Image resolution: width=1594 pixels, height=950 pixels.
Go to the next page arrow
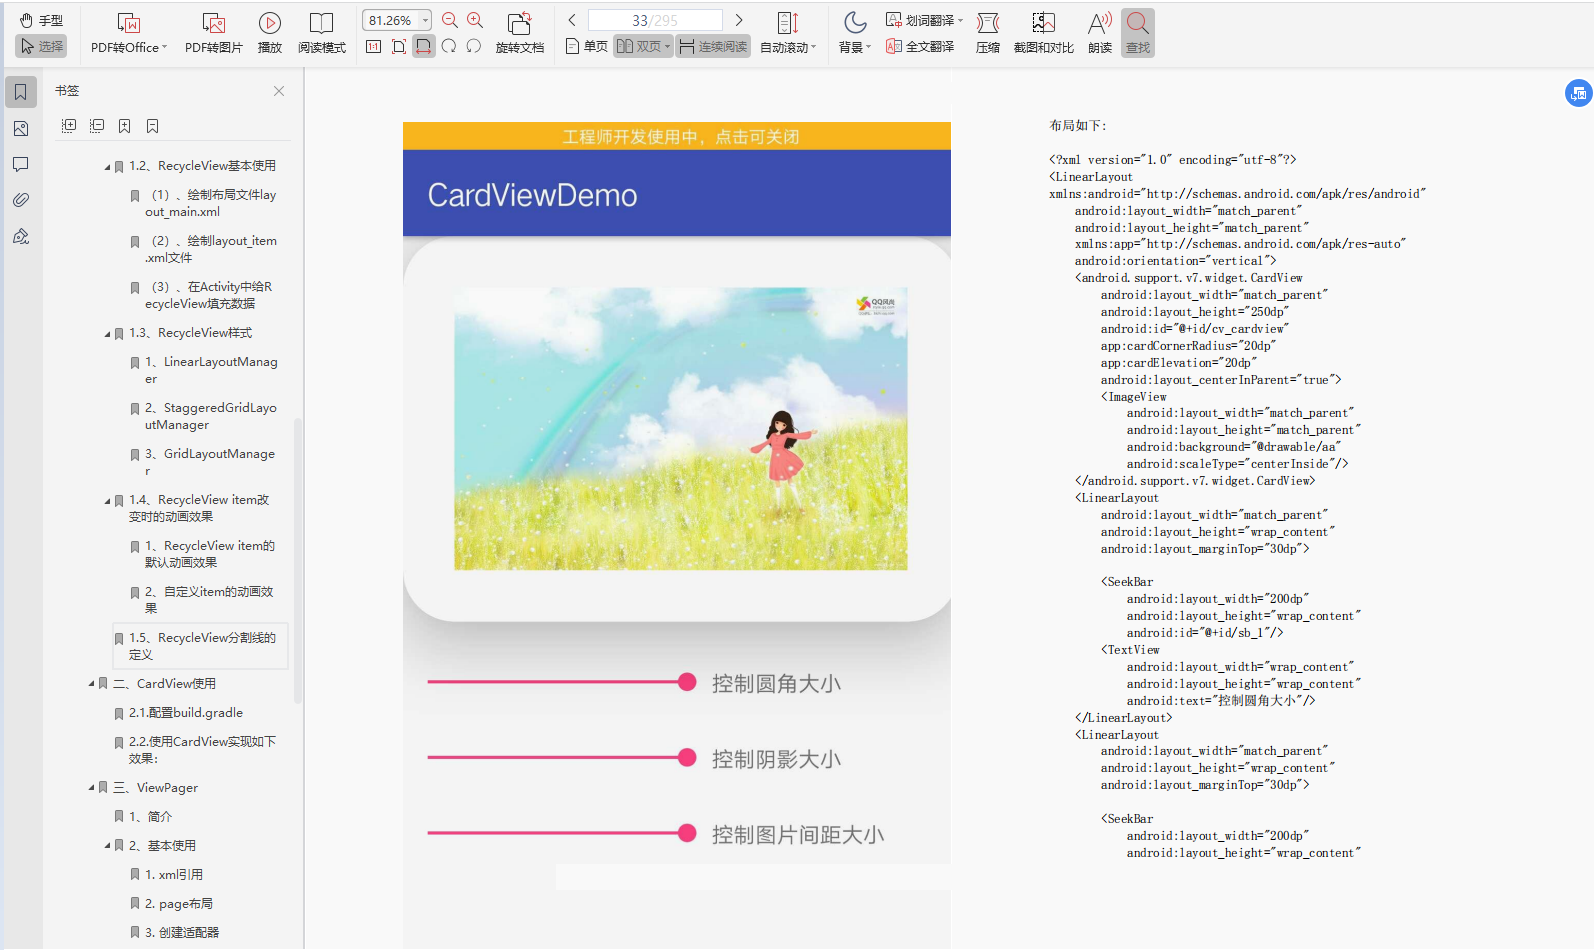coord(739,20)
